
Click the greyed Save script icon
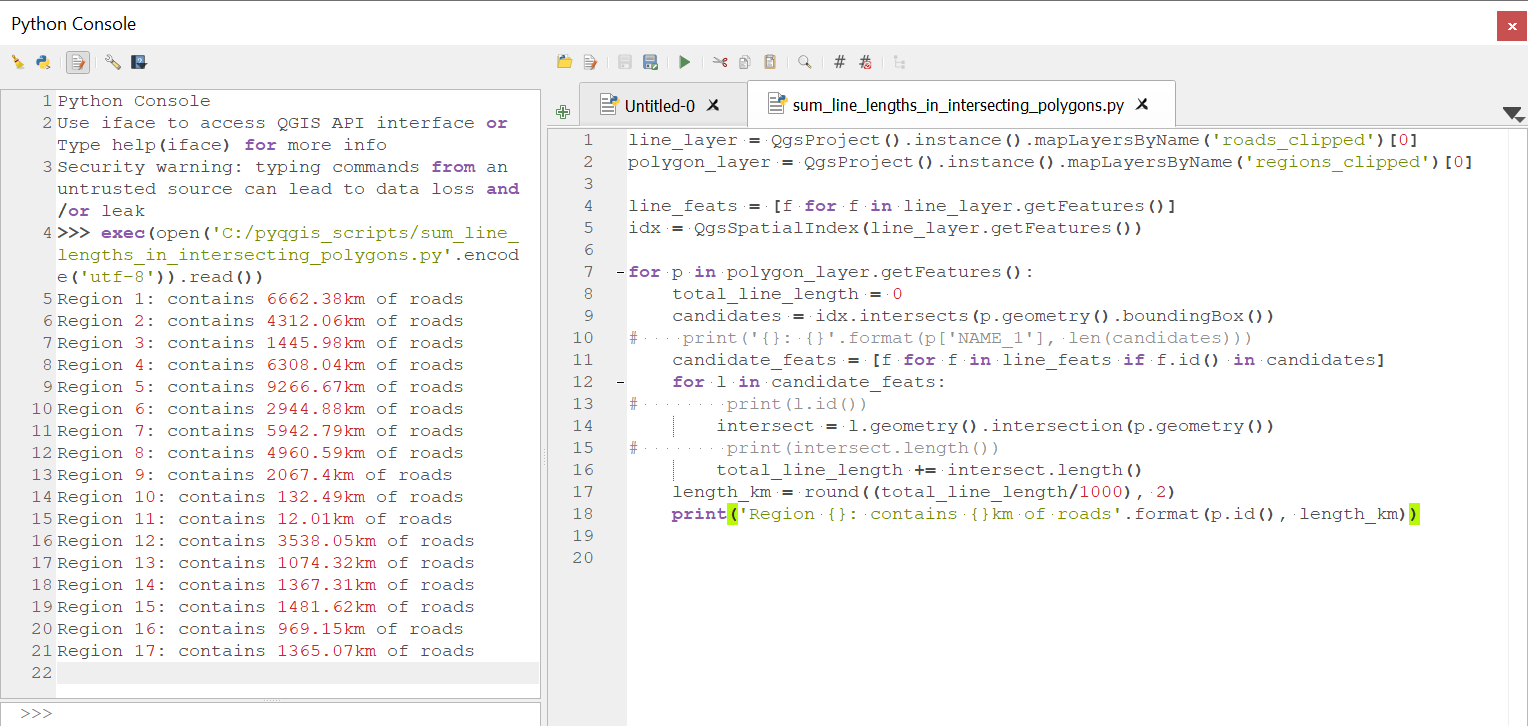[x=625, y=62]
